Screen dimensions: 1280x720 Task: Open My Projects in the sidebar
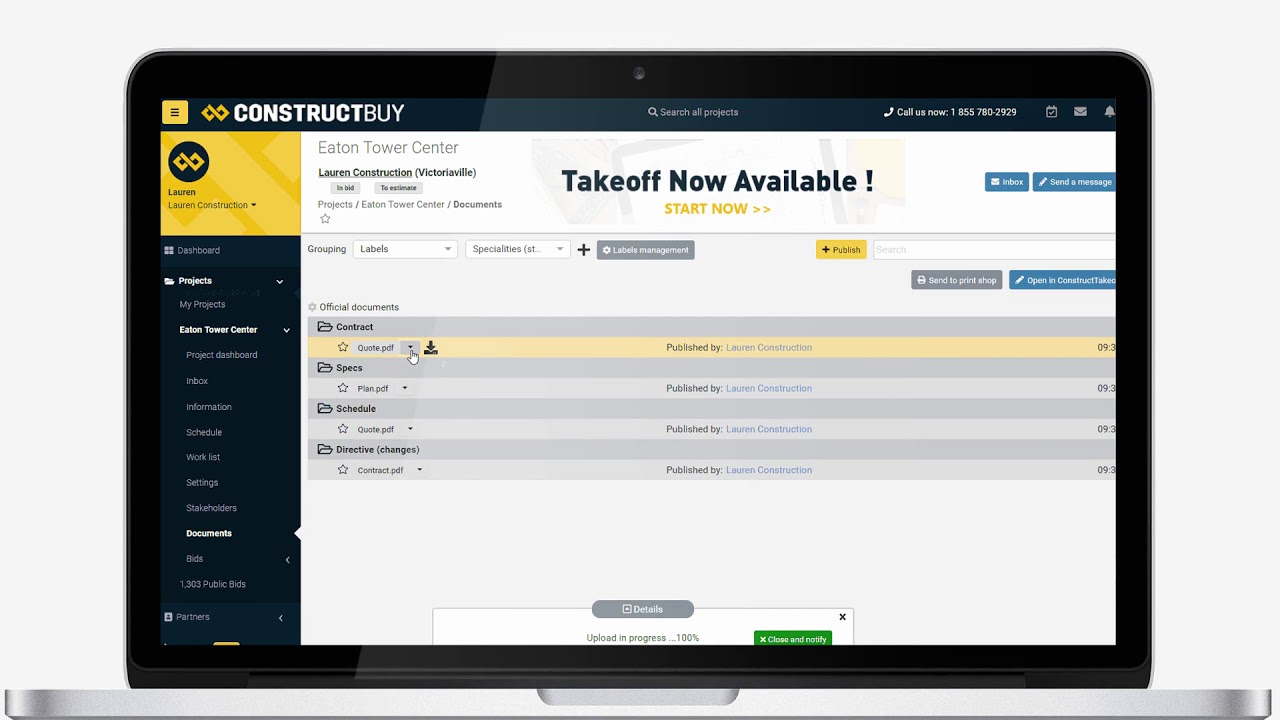point(202,304)
